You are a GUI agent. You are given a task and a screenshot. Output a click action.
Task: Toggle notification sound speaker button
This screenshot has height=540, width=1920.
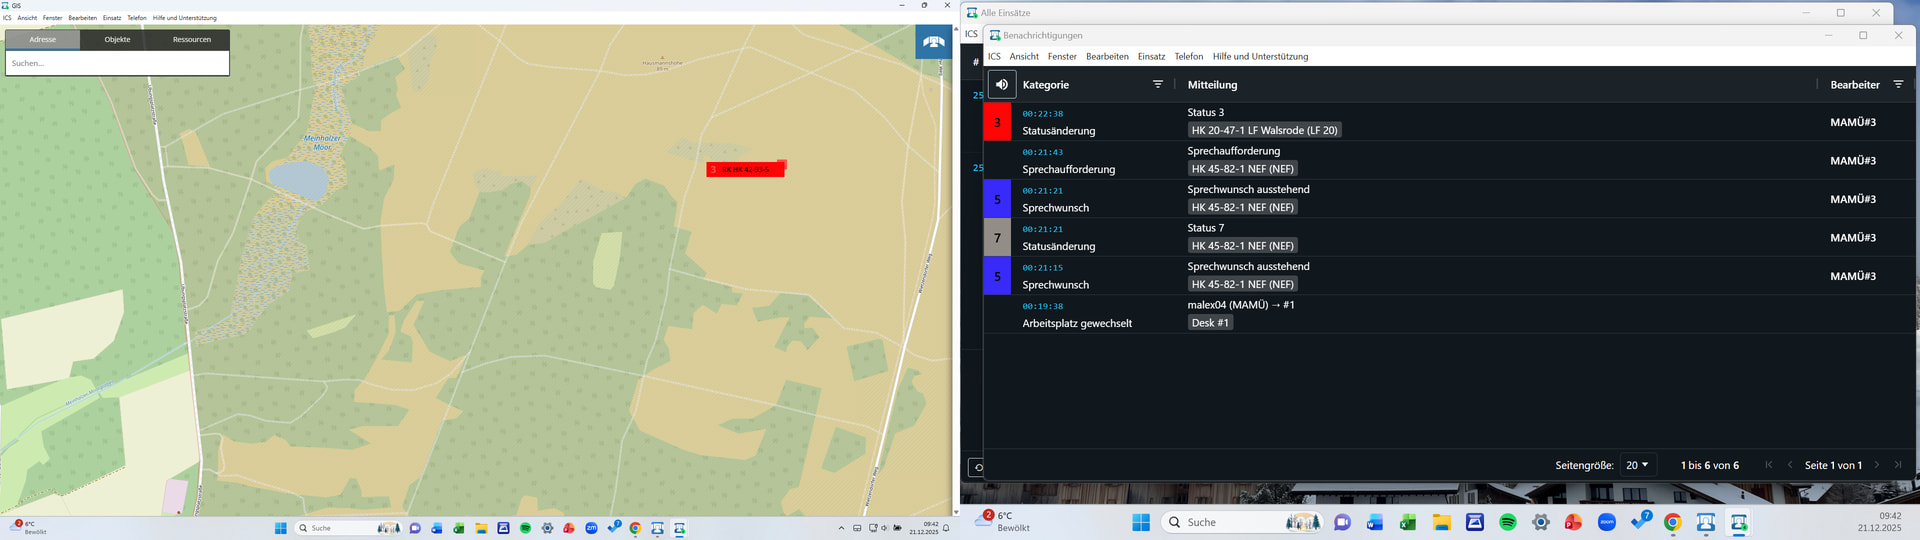pos(1002,85)
